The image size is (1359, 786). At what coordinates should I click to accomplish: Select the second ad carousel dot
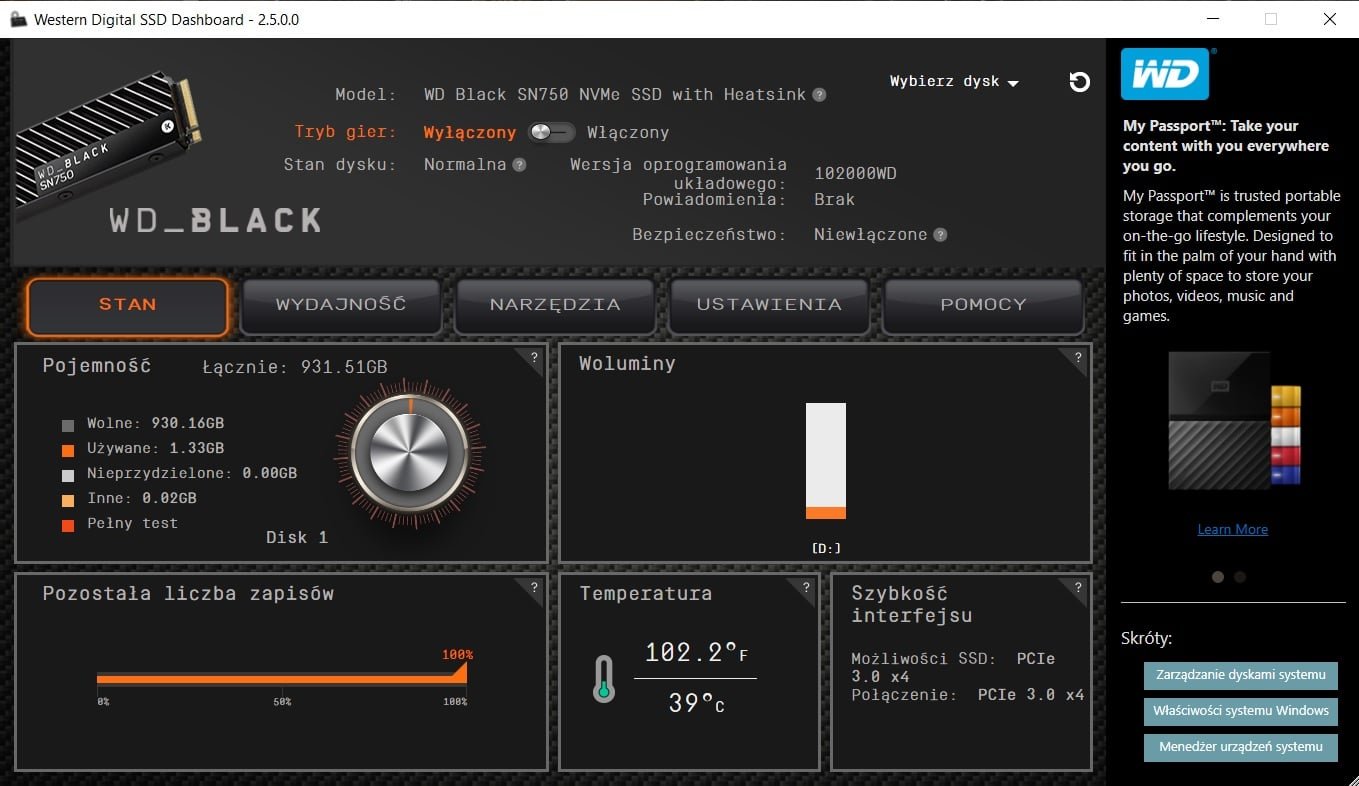tap(1240, 577)
